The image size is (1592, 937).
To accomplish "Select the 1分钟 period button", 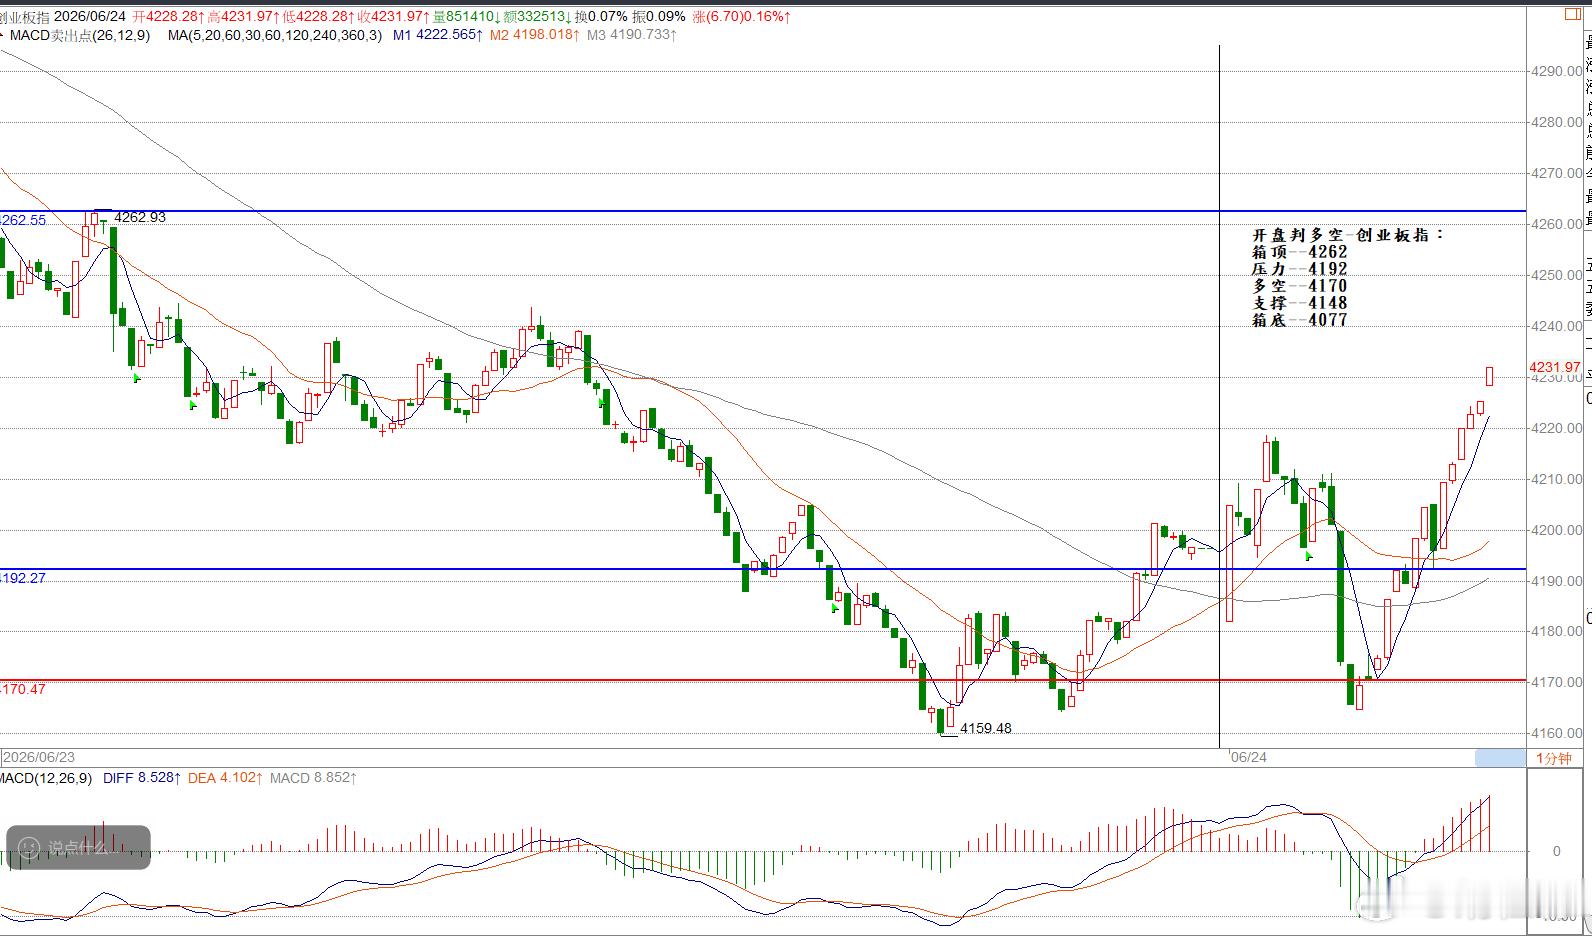I will pos(1553,758).
